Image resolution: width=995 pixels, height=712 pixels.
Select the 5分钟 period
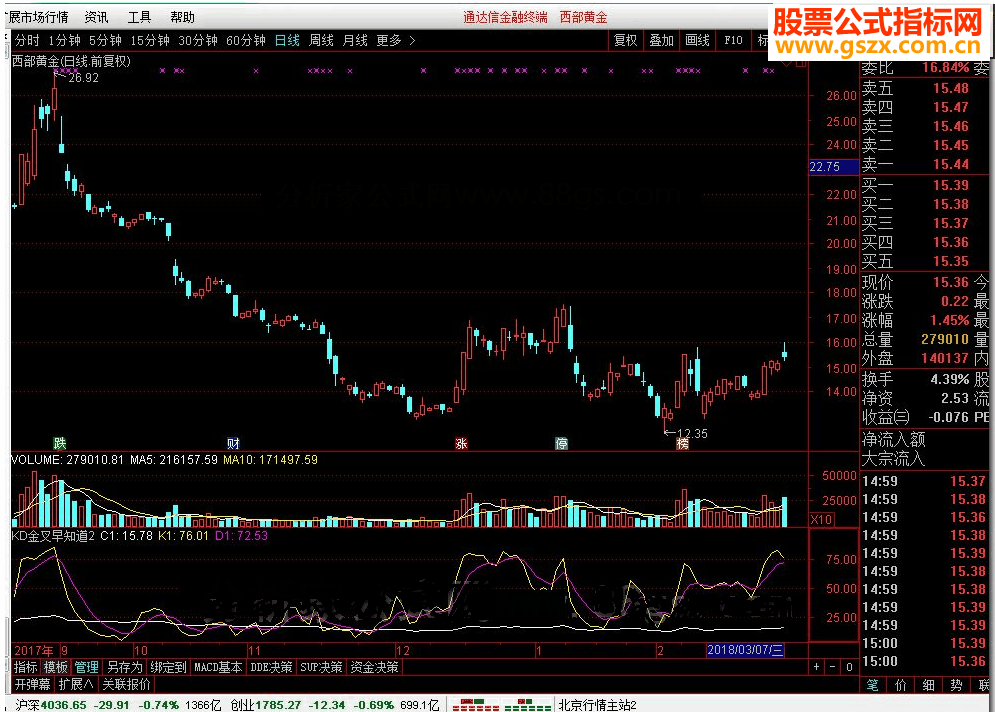[x=105, y=41]
